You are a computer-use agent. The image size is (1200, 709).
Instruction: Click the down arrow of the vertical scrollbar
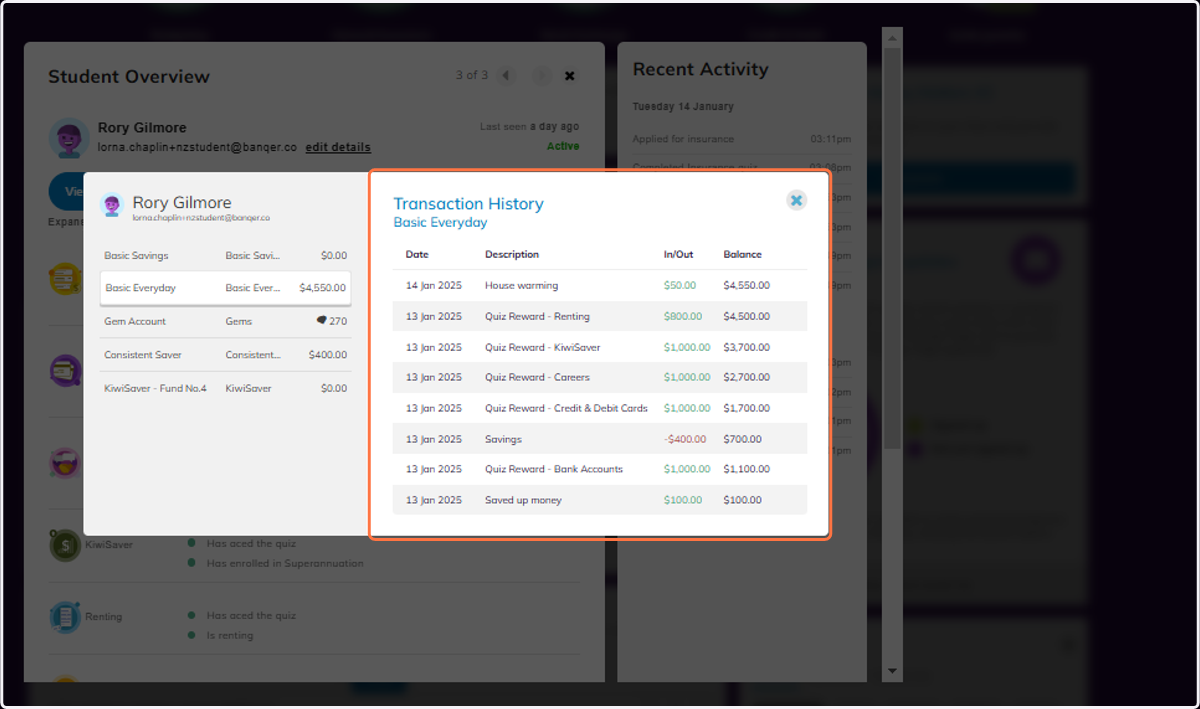click(x=892, y=672)
